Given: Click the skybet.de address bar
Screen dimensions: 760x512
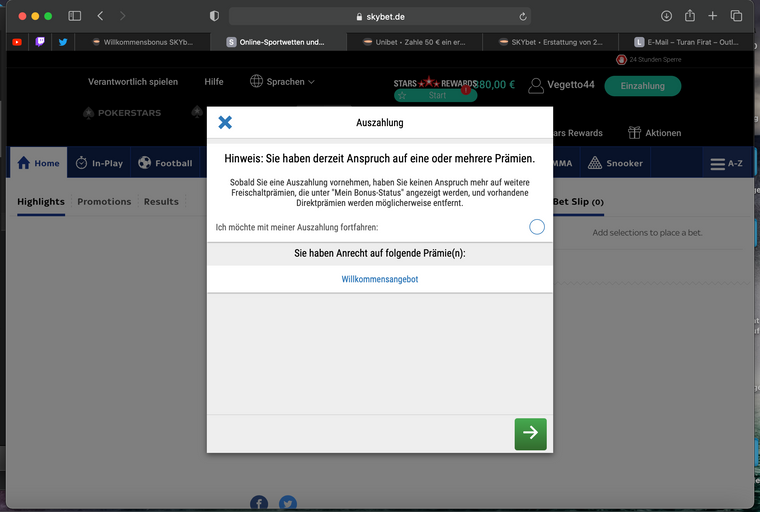Looking at the screenshot, I should click(x=380, y=16).
